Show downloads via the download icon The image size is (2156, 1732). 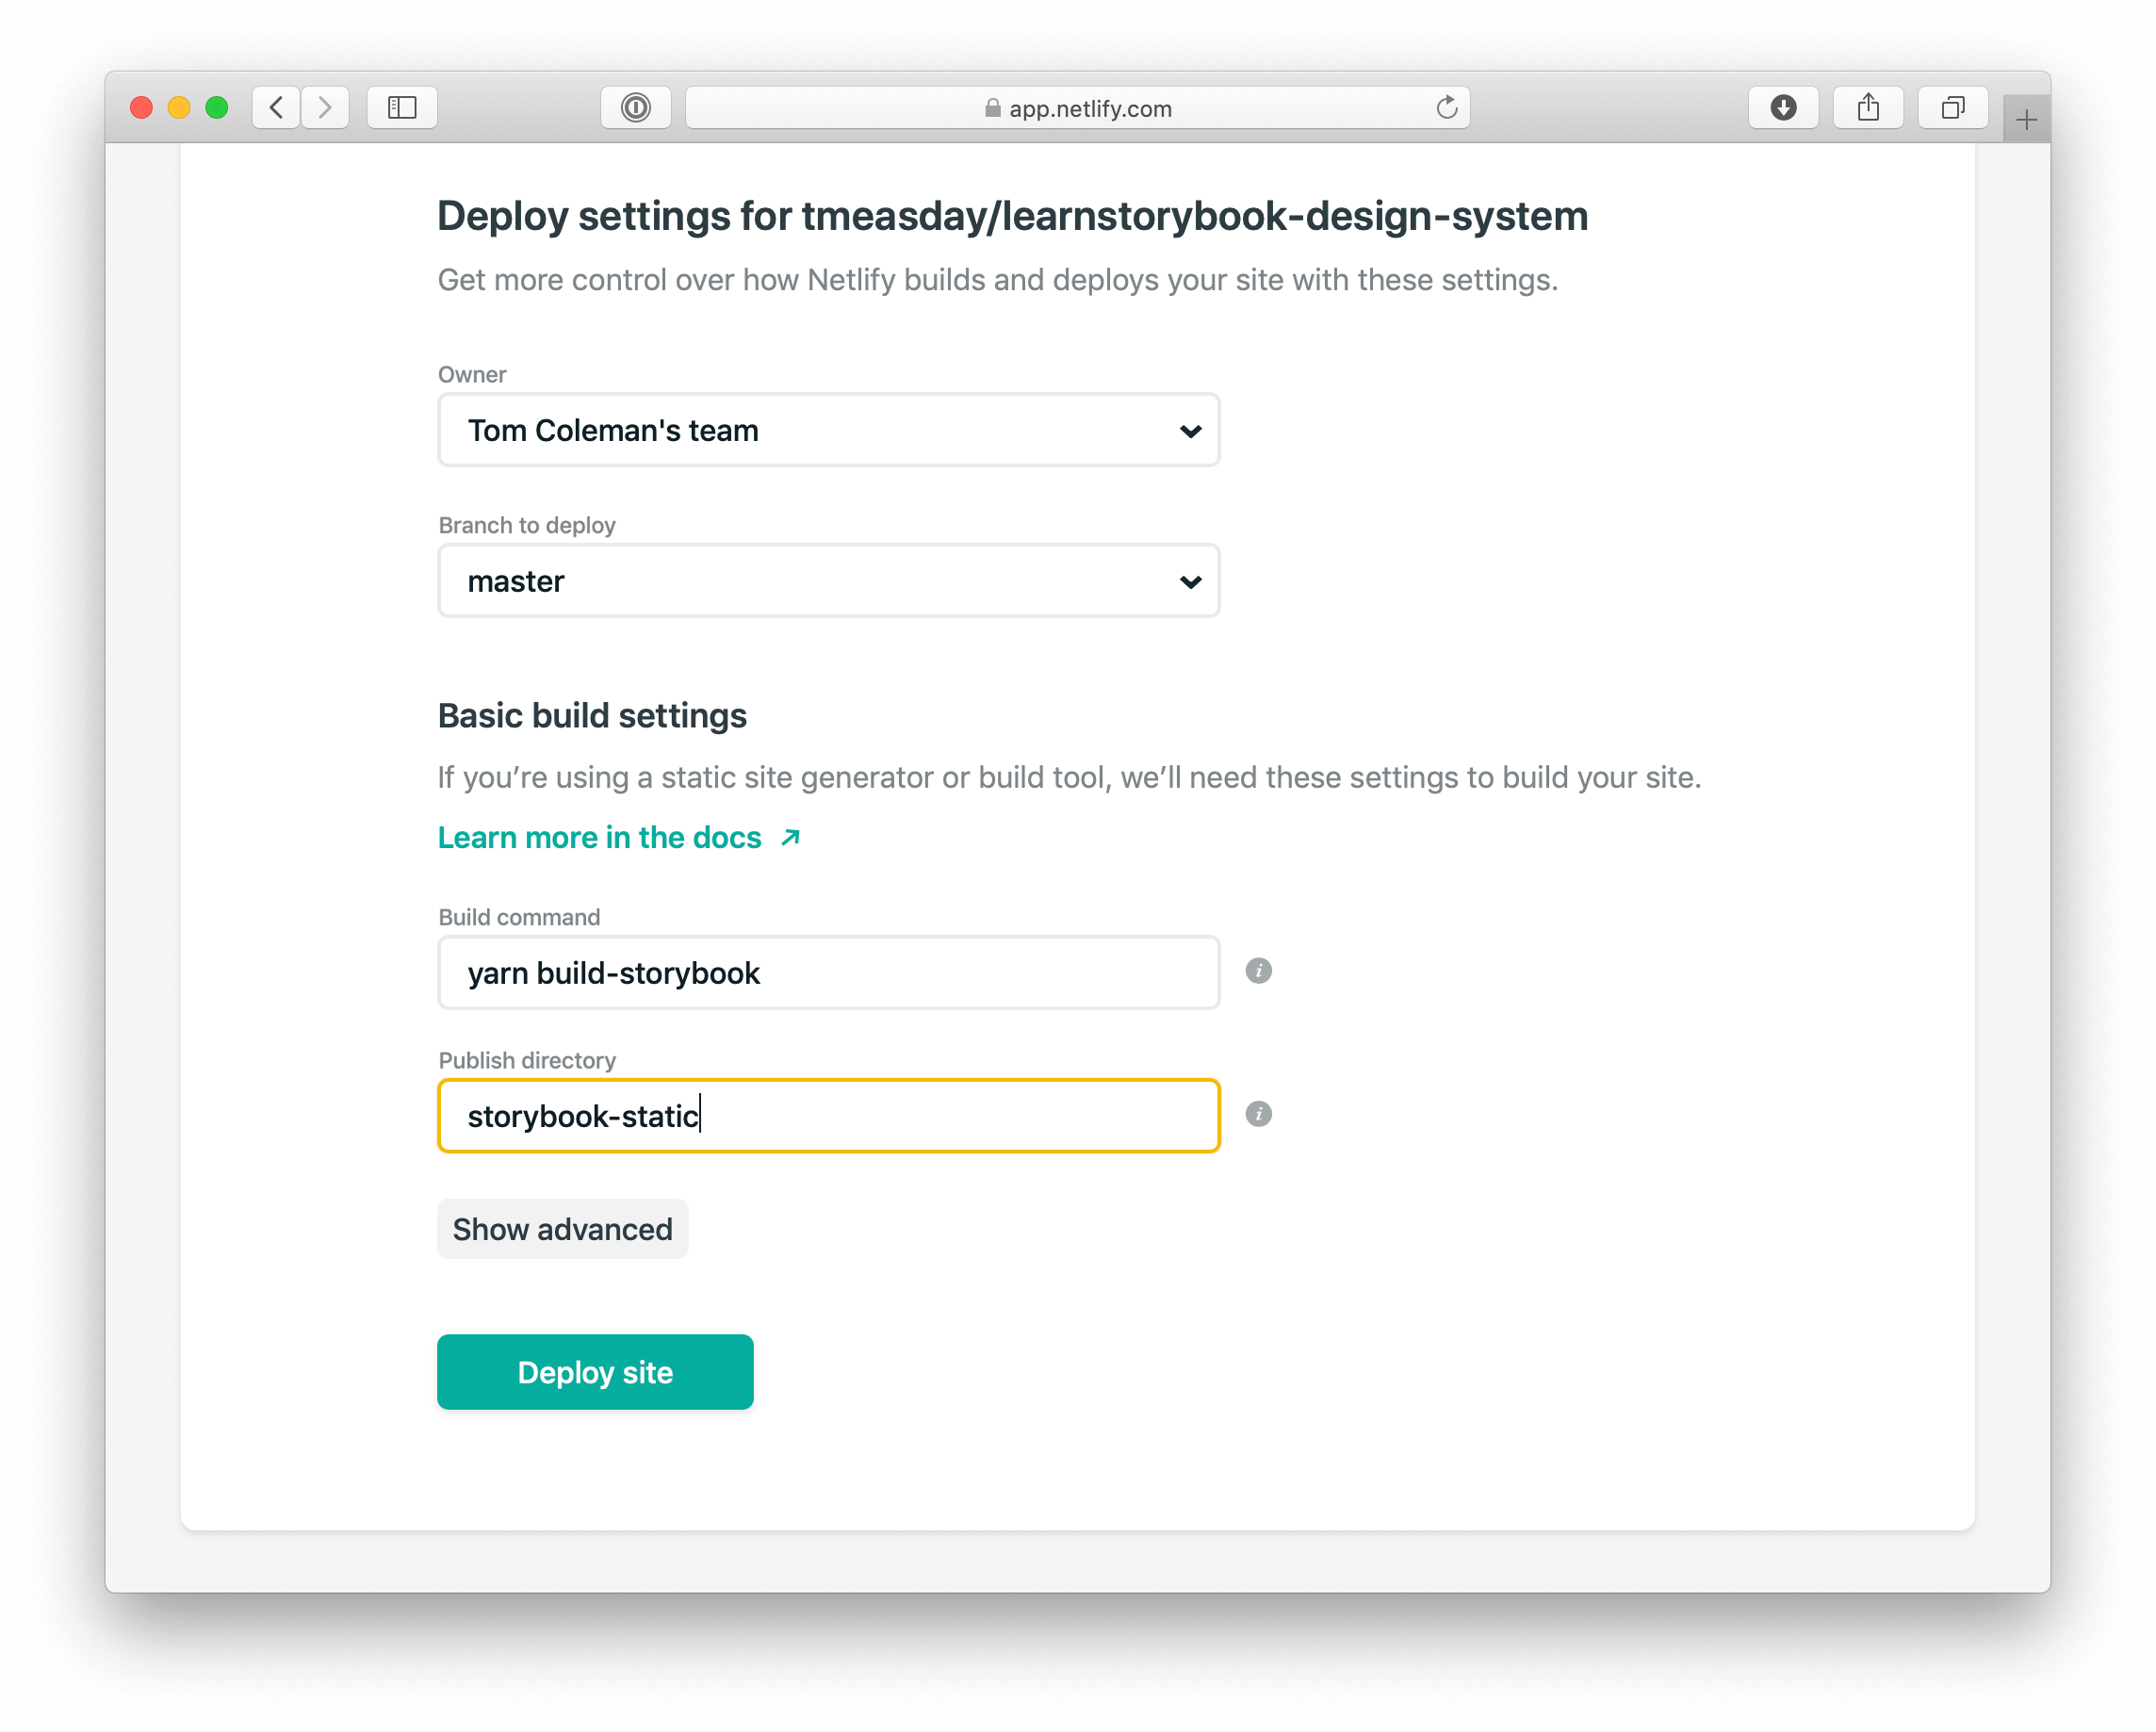pyautogui.click(x=1783, y=107)
